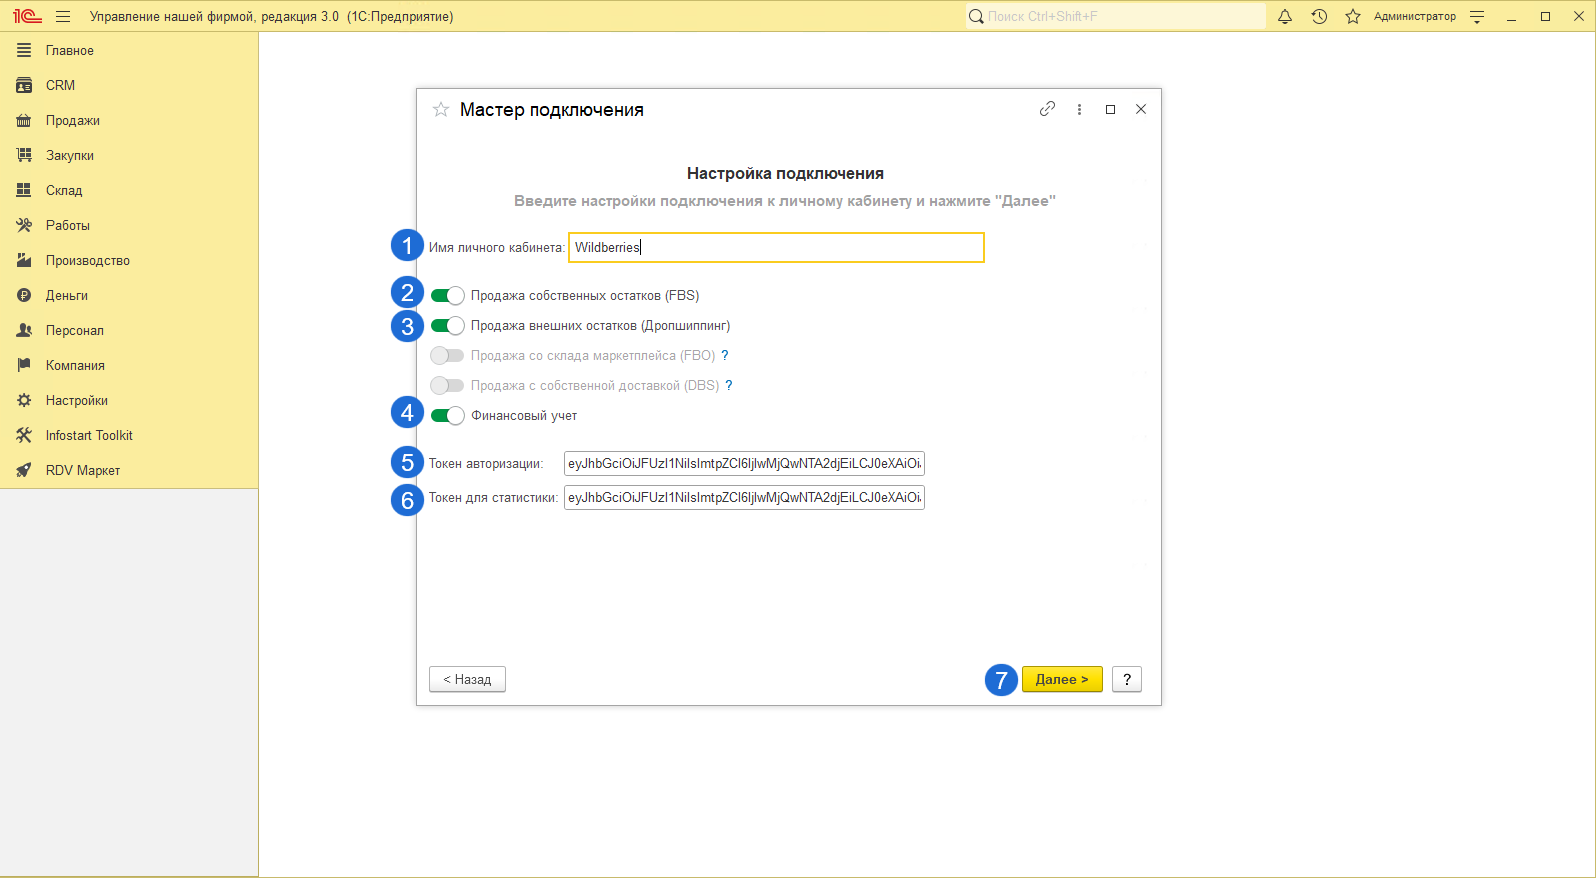This screenshot has height=878, width=1596.
Task: Click the Компания flag icon
Action: 24,365
